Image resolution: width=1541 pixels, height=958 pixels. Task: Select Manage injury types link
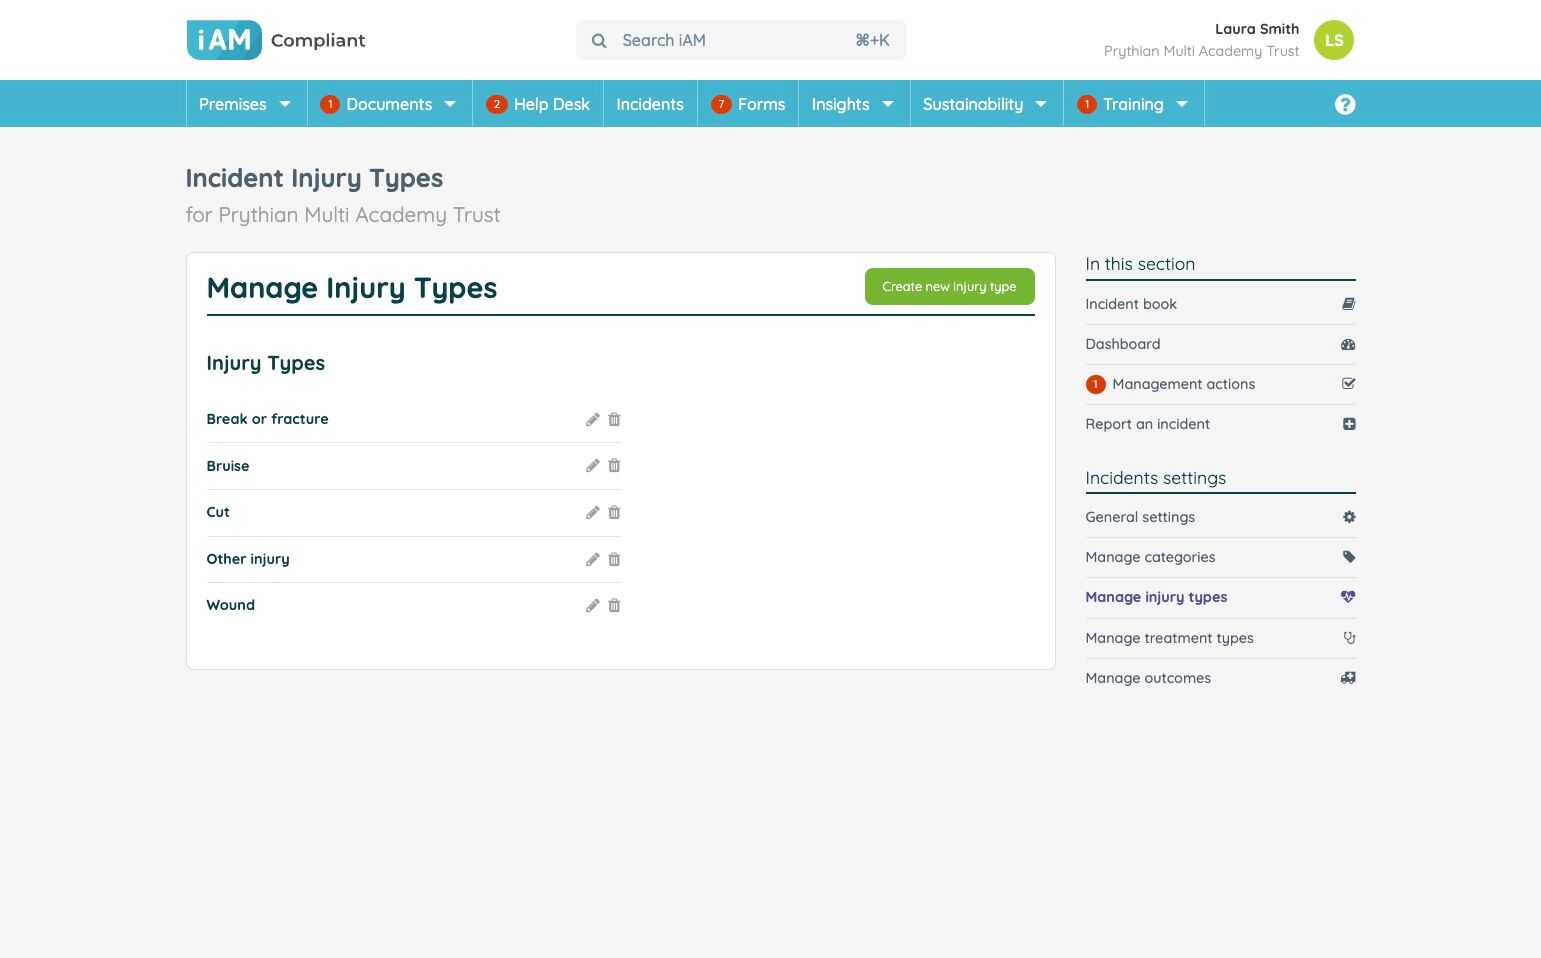point(1156,597)
